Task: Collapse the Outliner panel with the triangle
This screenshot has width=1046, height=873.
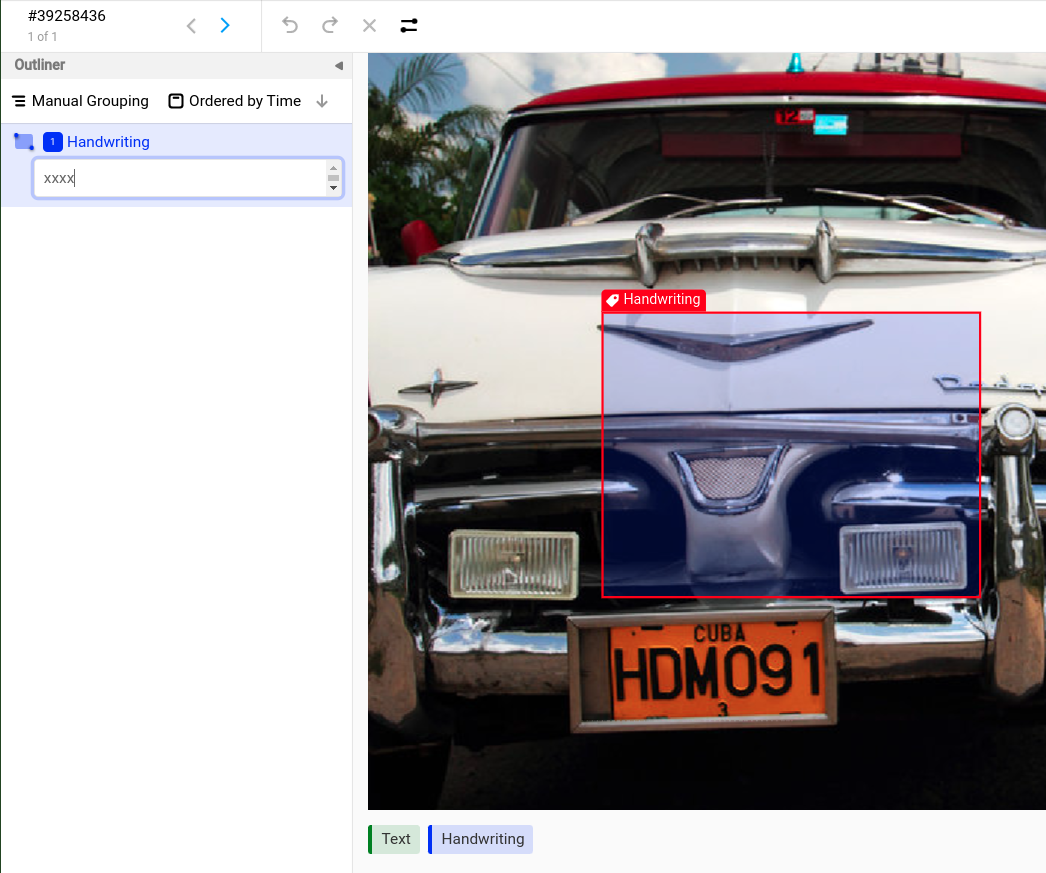Action: pyautogui.click(x=338, y=66)
